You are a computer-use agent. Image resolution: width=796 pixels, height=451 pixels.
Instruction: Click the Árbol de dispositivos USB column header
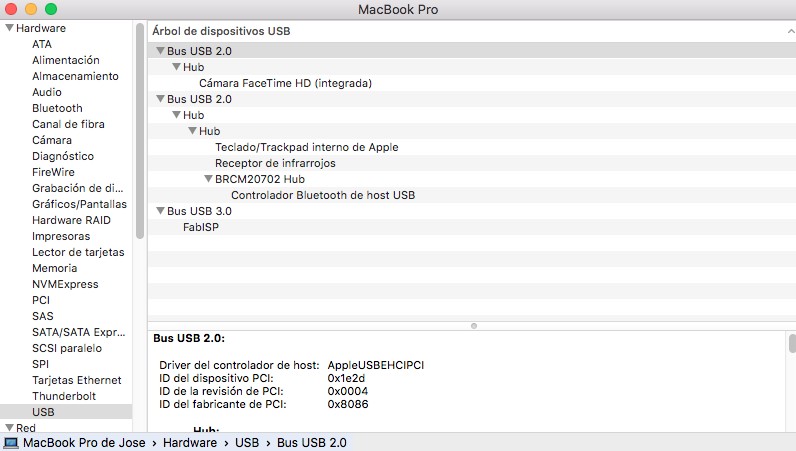221,31
